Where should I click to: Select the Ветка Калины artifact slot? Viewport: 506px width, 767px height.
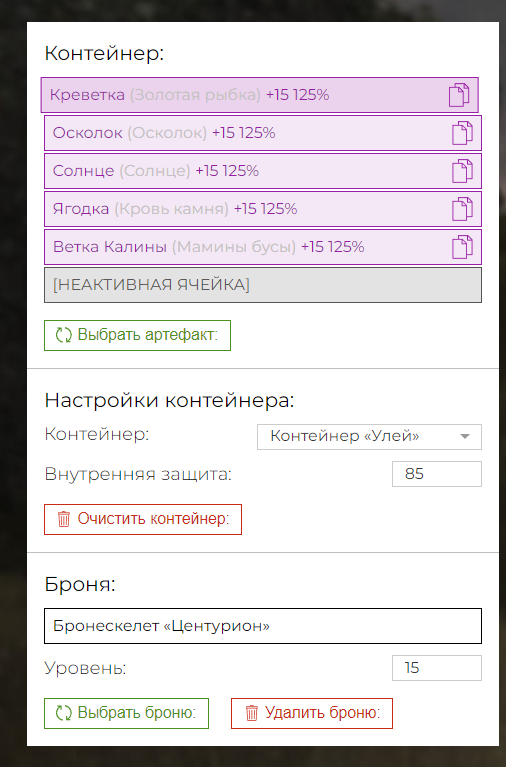[x=263, y=247]
